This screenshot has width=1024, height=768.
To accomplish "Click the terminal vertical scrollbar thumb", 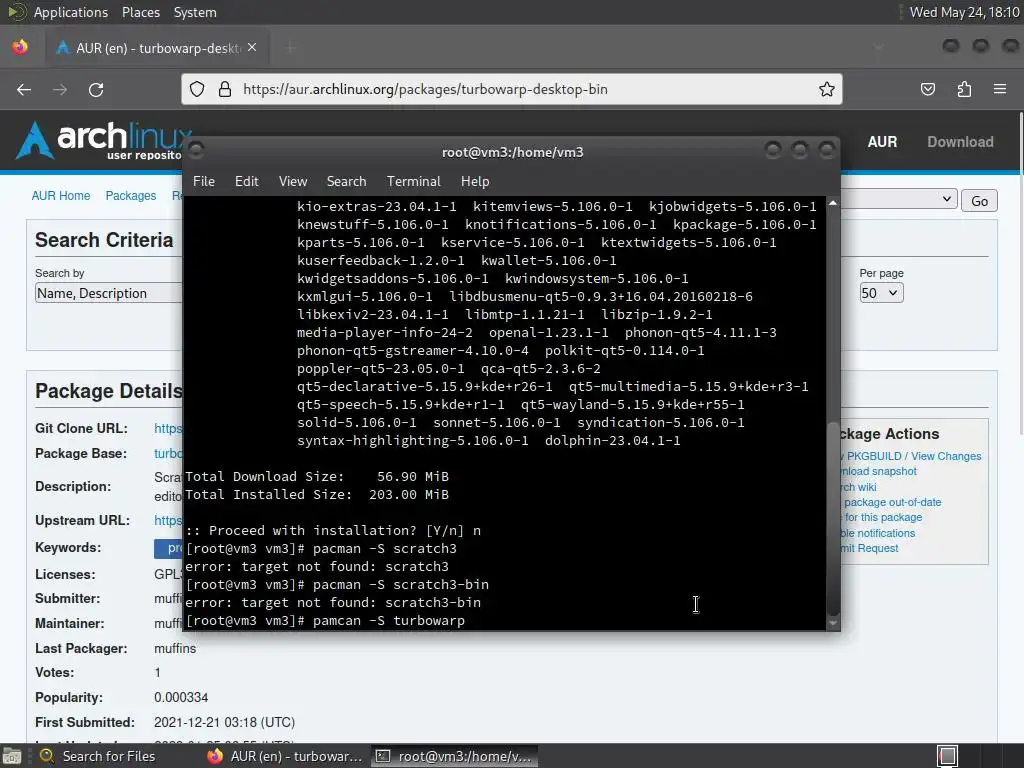I will [833, 519].
